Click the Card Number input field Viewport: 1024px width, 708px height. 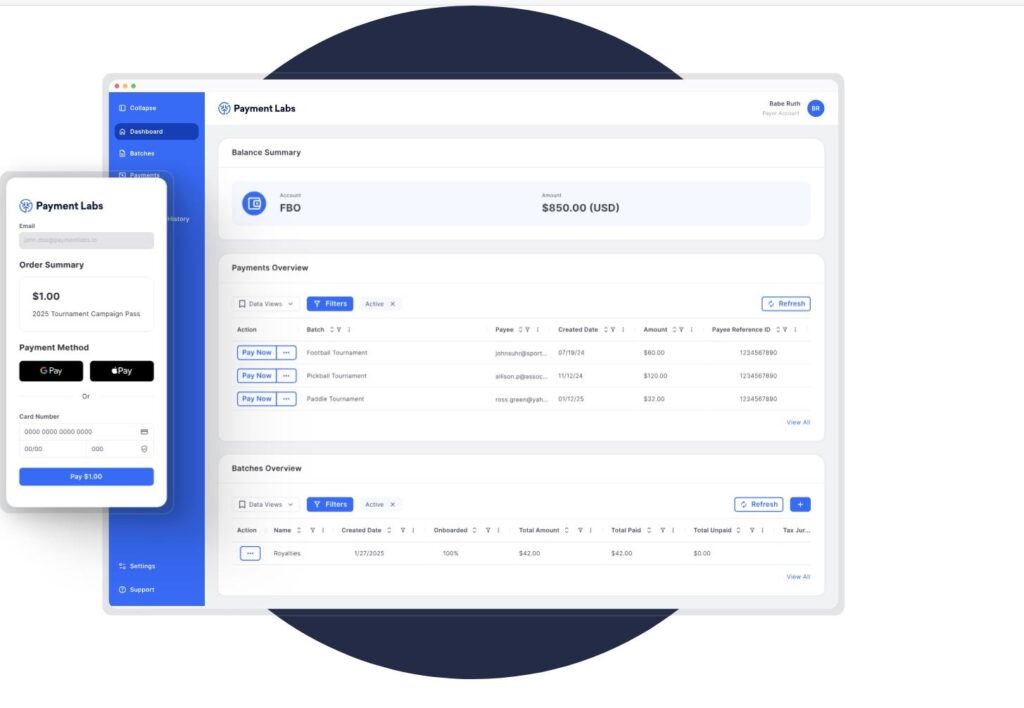pyautogui.click(x=86, y=432)
